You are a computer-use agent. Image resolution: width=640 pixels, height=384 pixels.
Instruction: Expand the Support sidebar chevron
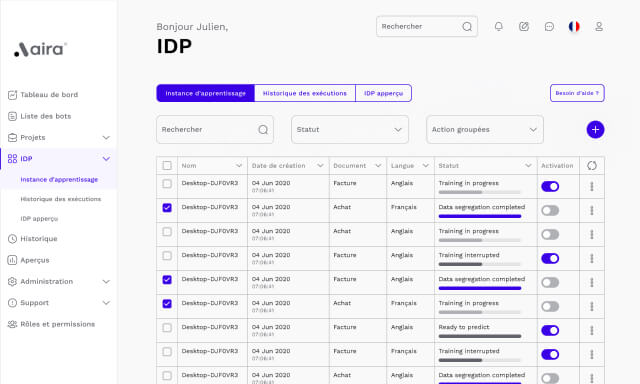106,303
